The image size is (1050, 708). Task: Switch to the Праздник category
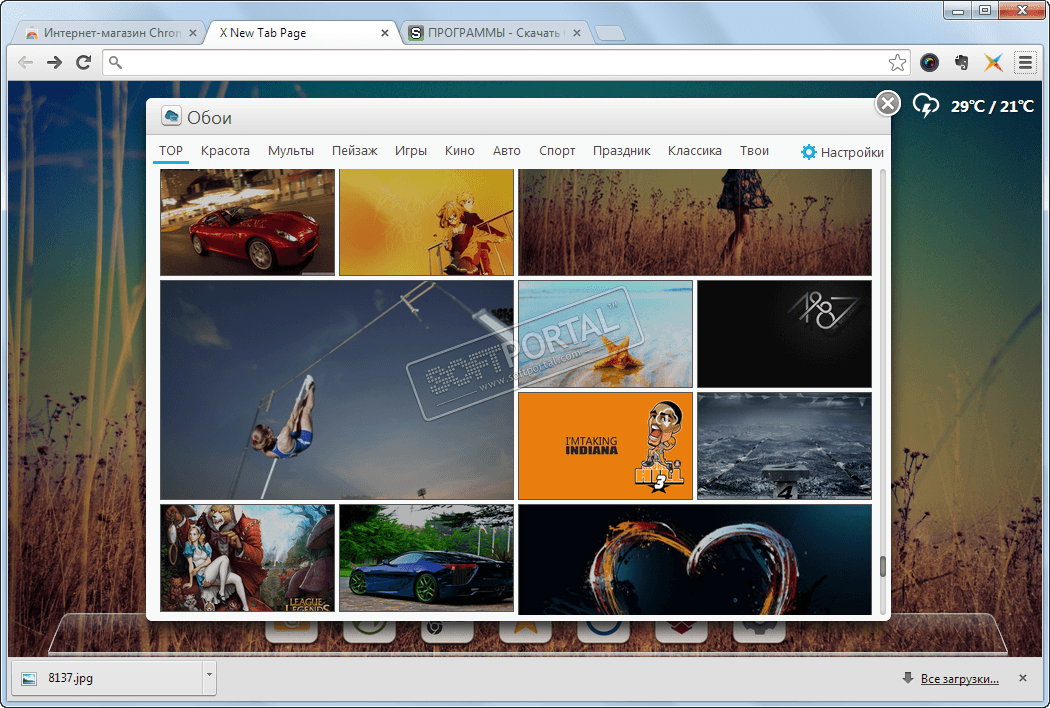click(x=621, y=151)
